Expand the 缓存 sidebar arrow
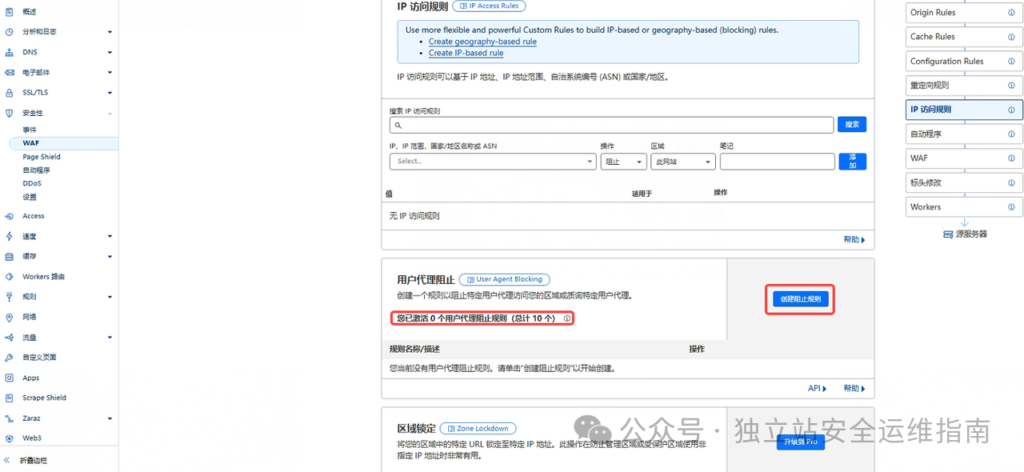 pyautogui.click(x=110, y=257)
